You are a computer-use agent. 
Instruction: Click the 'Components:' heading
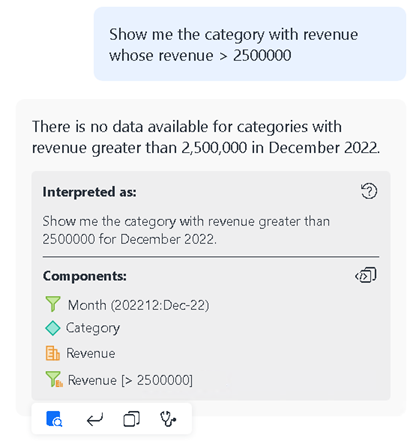pos(85,276)
